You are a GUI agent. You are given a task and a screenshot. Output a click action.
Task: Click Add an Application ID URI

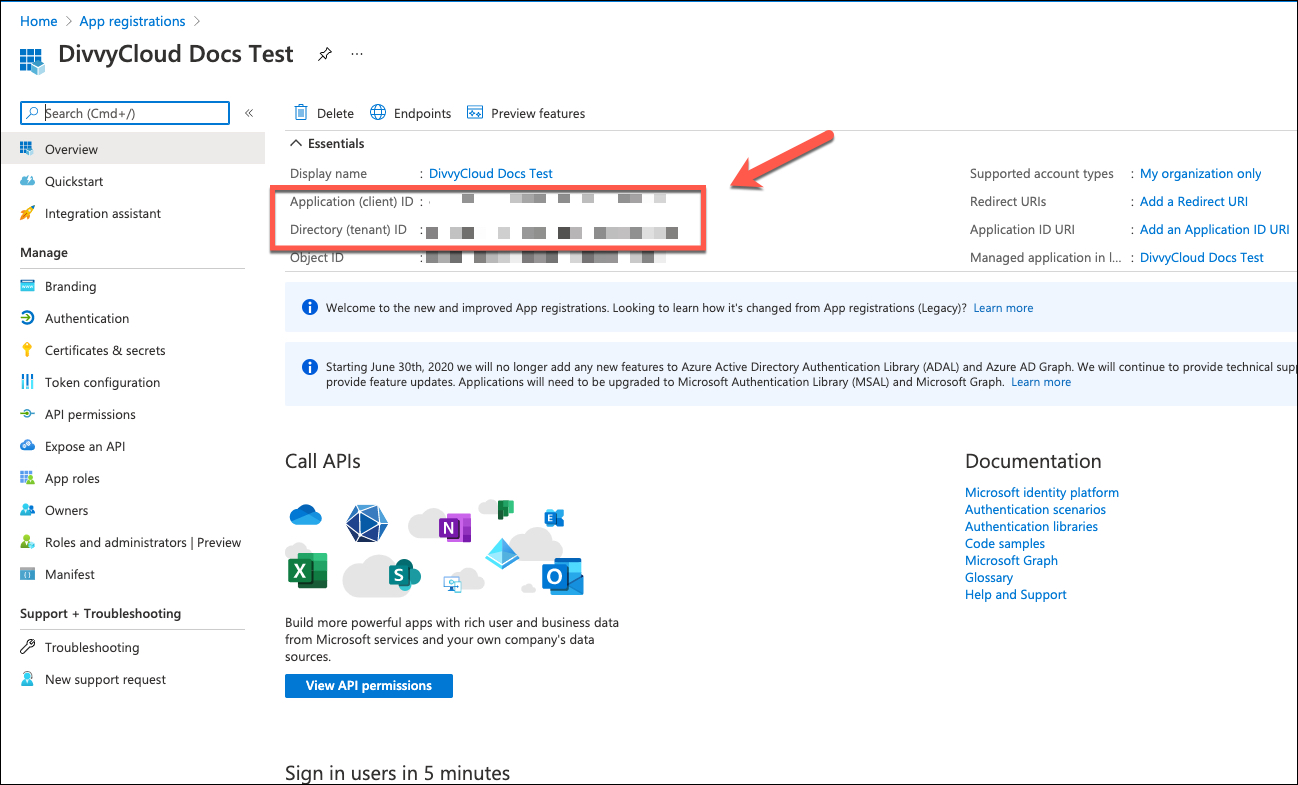1215,229
